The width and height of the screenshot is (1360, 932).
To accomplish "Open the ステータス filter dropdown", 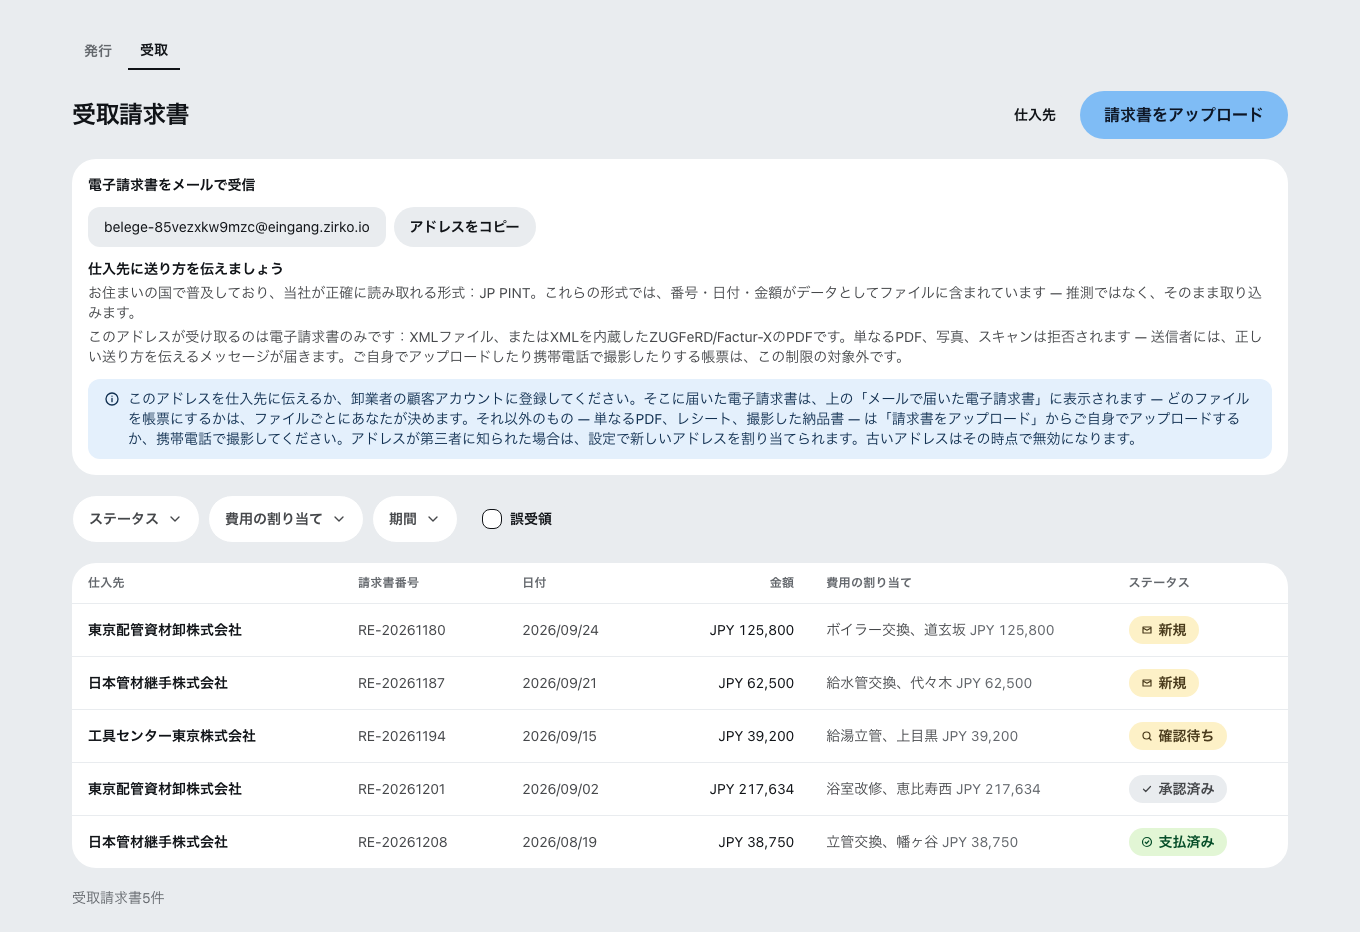I will [136, 519].
